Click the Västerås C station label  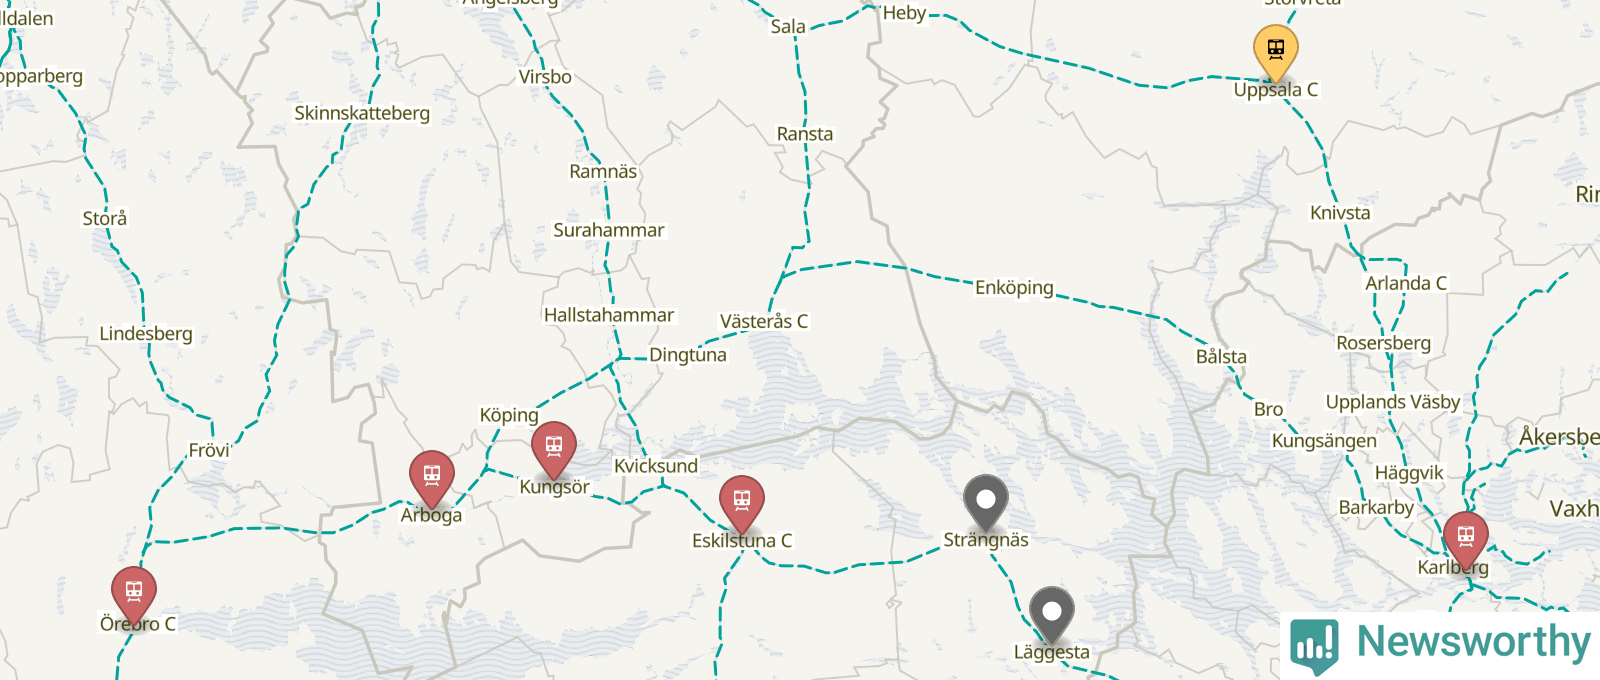pos(764,321)
